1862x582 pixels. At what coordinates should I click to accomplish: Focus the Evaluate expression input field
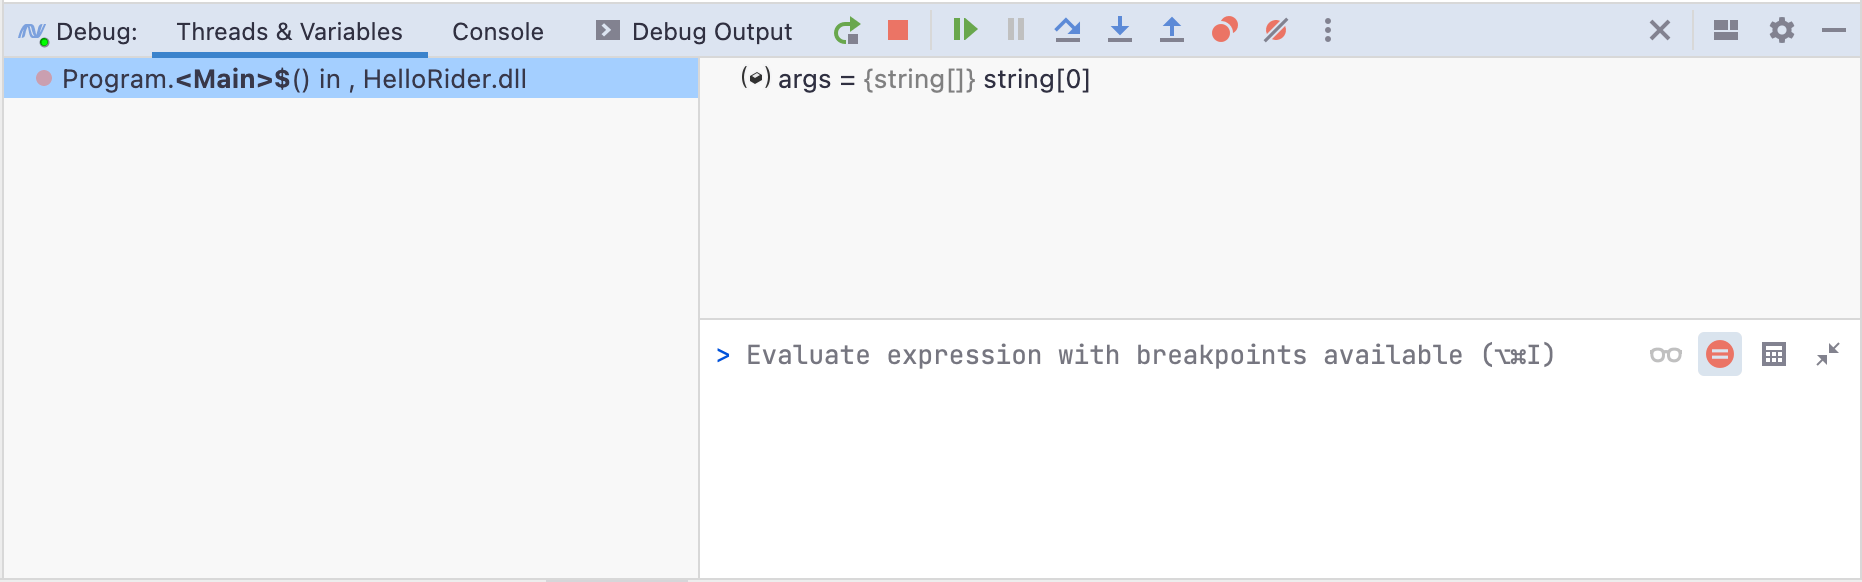coord(1150,355)
